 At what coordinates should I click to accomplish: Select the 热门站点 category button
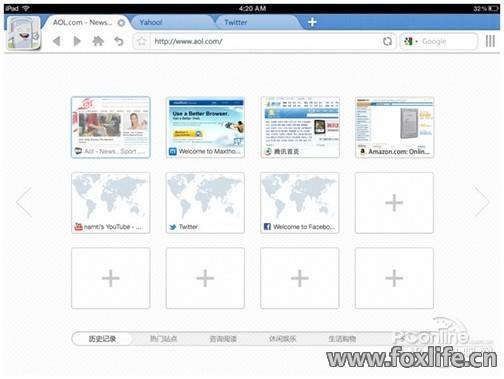(163, 339)
